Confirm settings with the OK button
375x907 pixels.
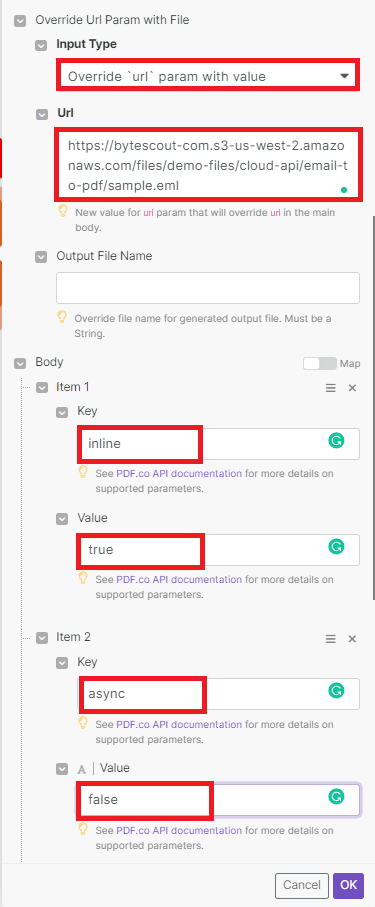tap(348, 885)
